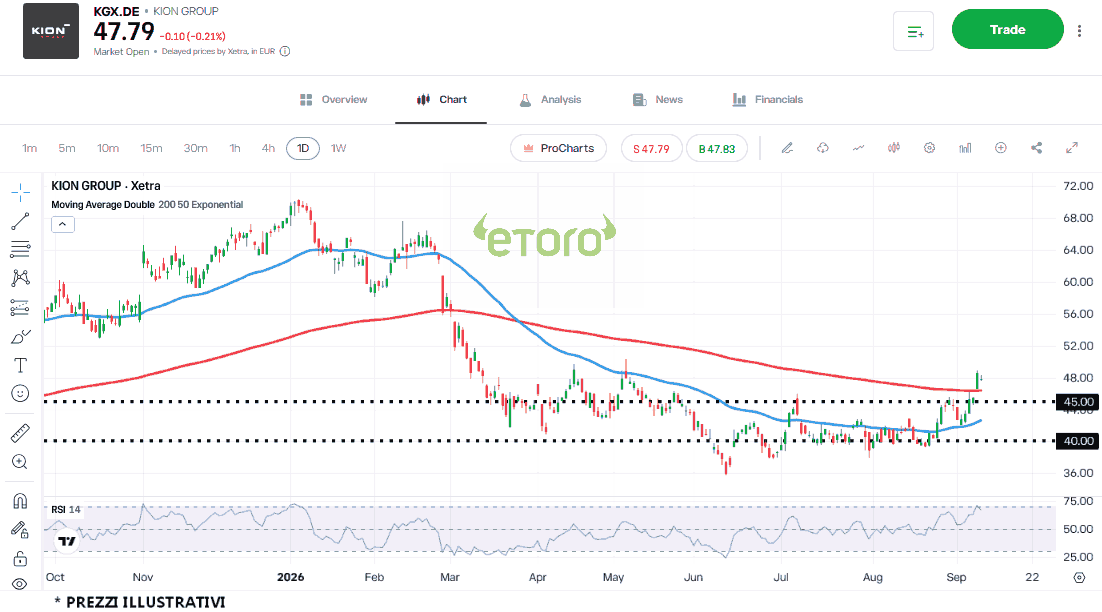Click the green Trade button

point(1008,30)
